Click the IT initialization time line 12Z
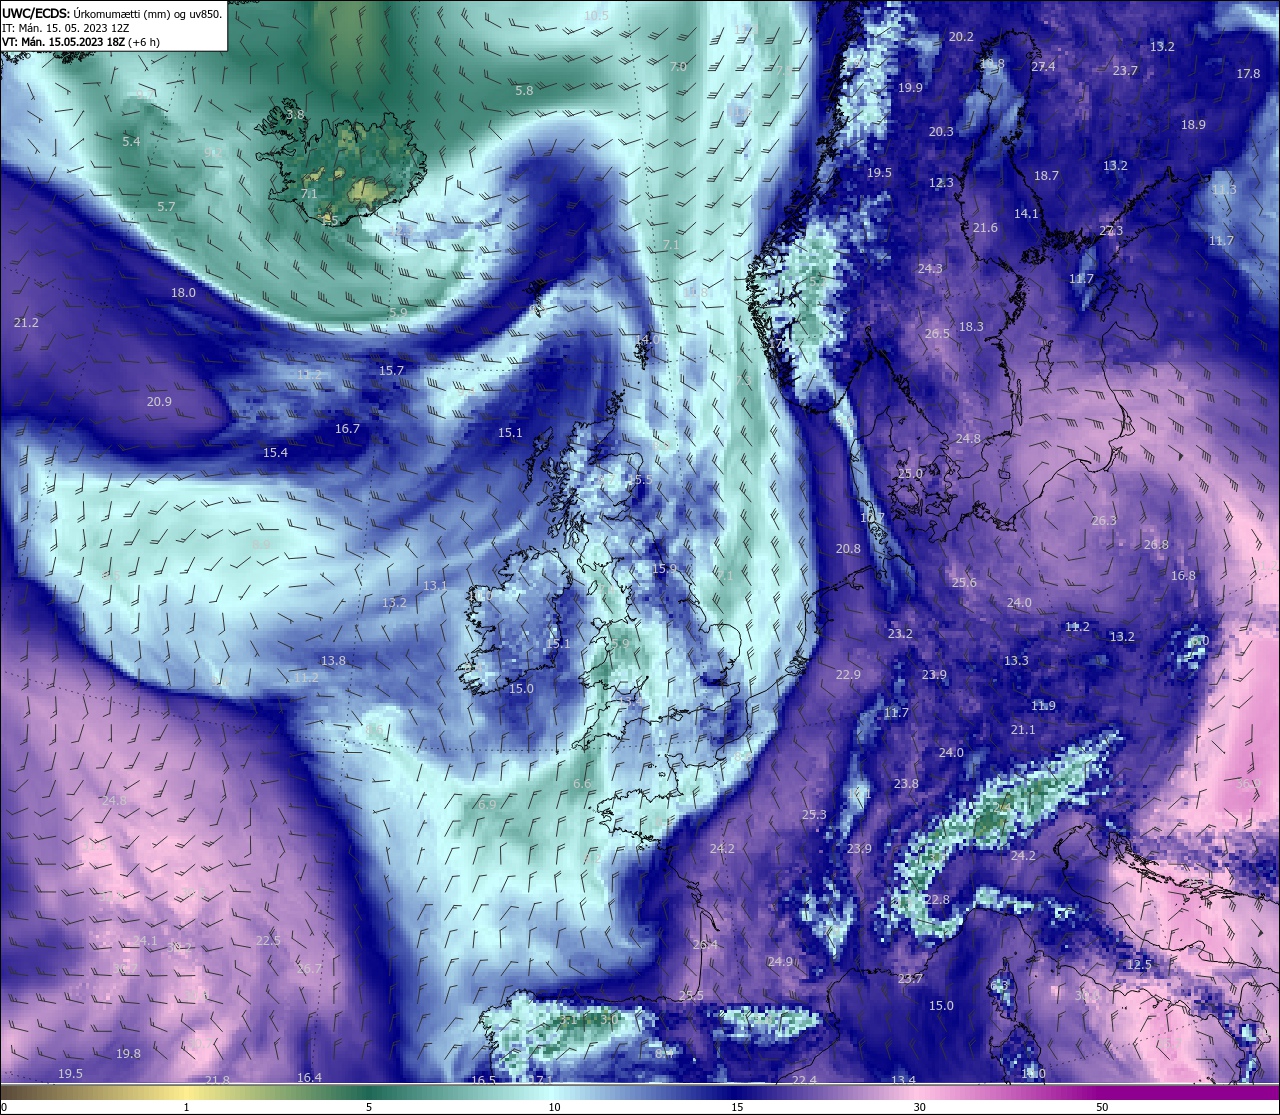Image resolution: width=1280 pixels, height=1115 pixels. [68, 28]
